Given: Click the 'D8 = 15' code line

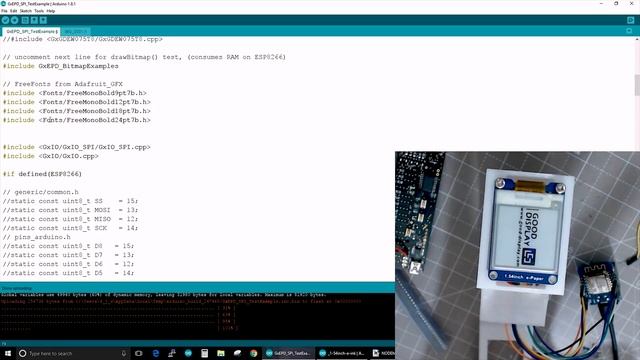Looking at the screenshot, I should point(69,246).
